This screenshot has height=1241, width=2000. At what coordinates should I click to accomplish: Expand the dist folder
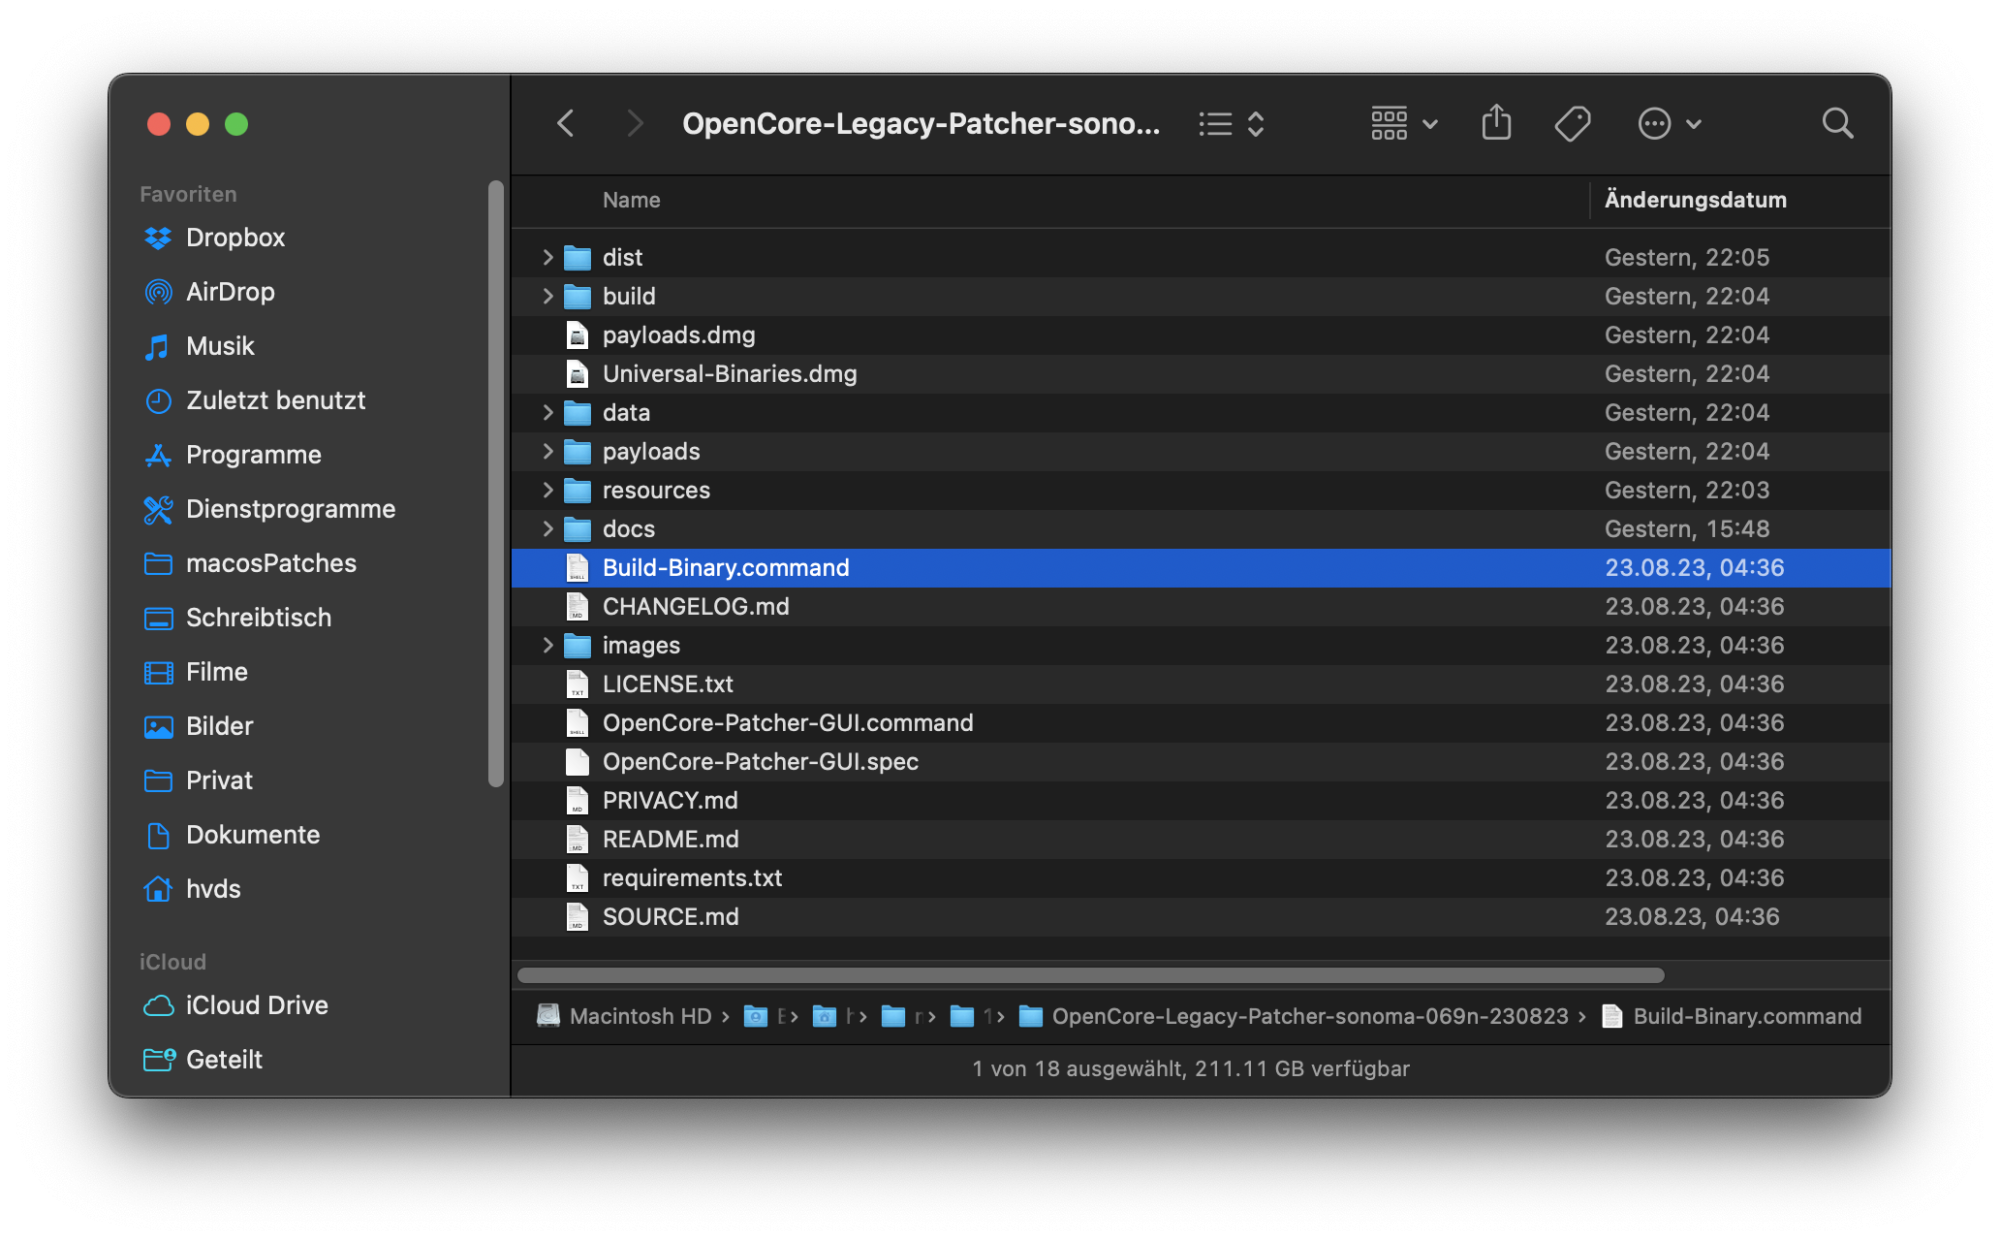point(547,257)
